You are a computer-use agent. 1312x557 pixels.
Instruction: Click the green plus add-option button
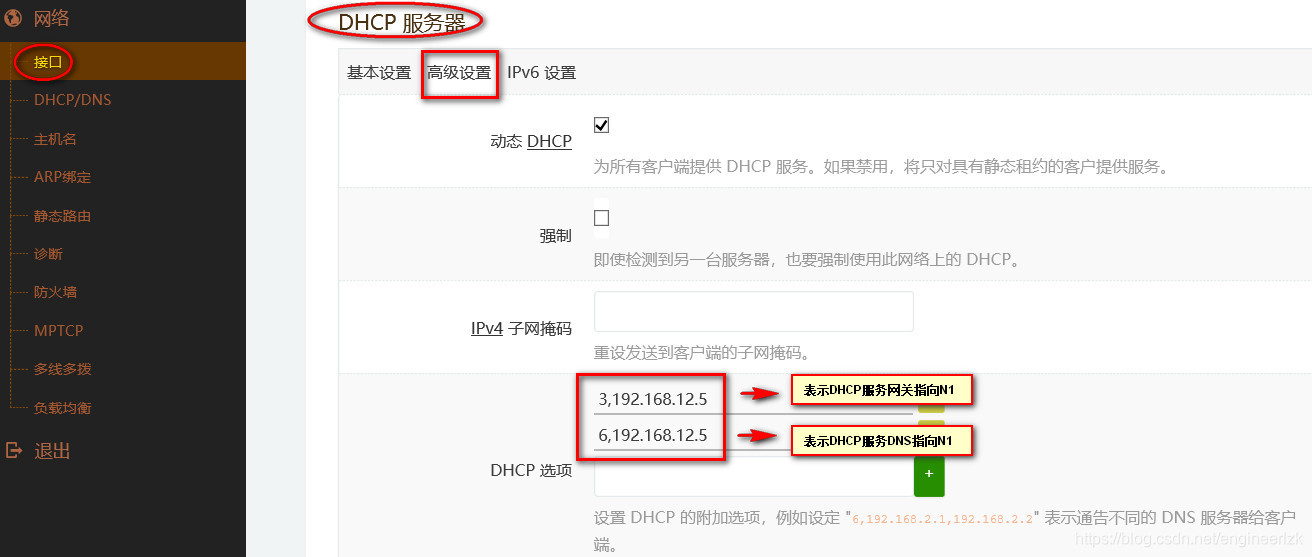click(x=929, y=474)
